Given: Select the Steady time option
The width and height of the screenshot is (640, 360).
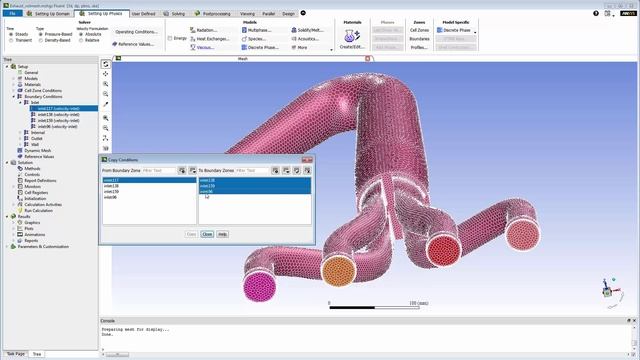Looking at the screenshot, I should pos(19,34).
